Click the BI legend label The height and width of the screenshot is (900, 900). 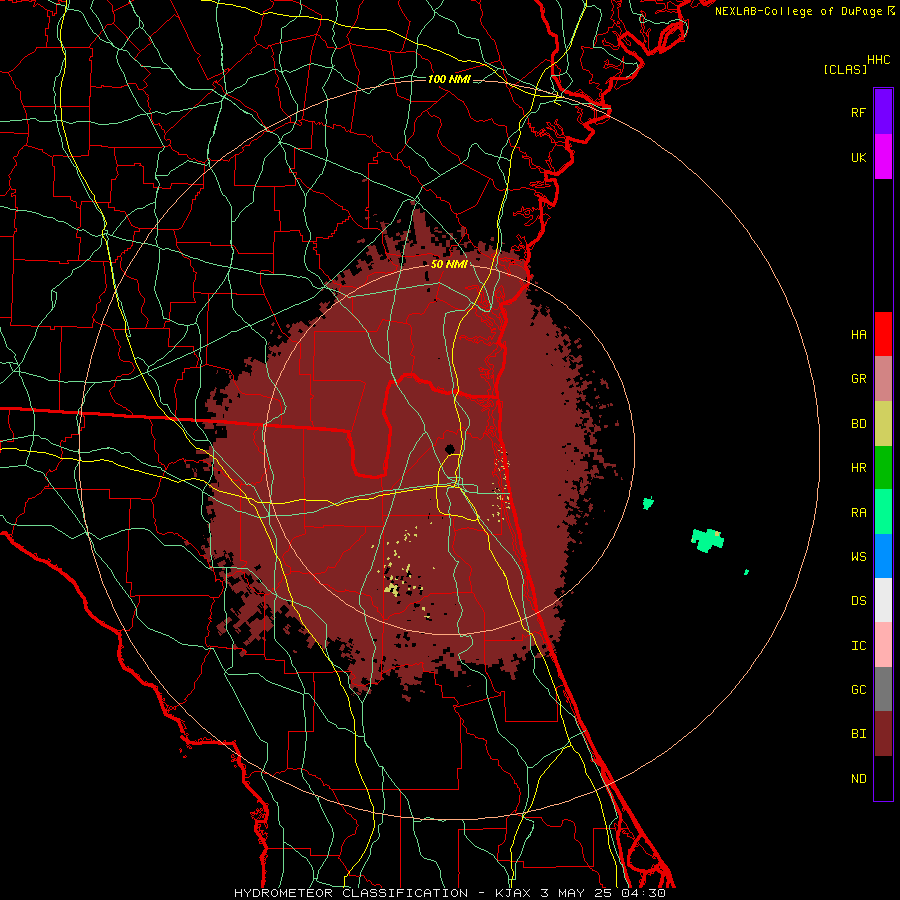pyautogui.click(x=858, y=734)
